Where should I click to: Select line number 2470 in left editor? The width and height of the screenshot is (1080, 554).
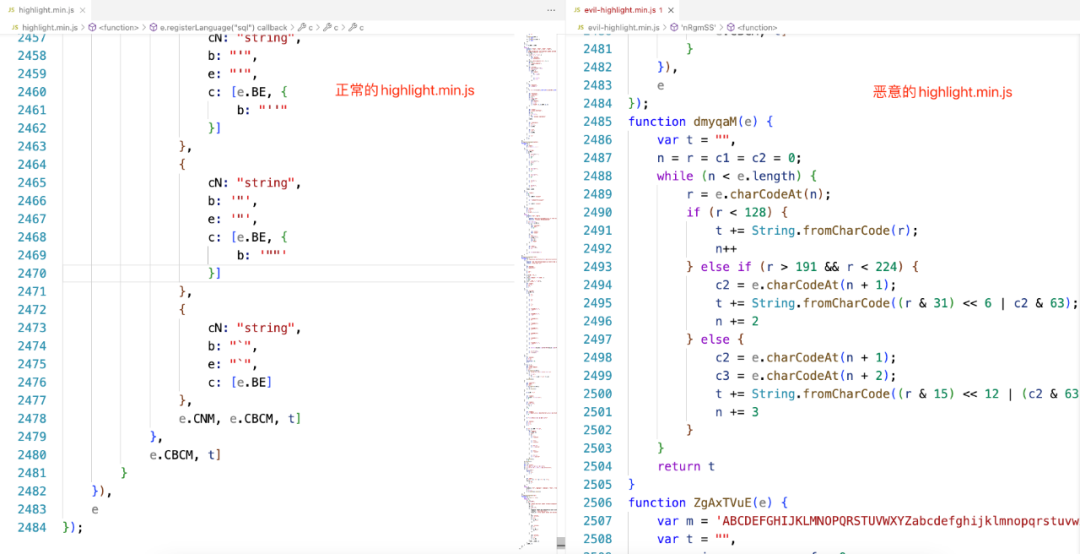[x=32, y=273]
